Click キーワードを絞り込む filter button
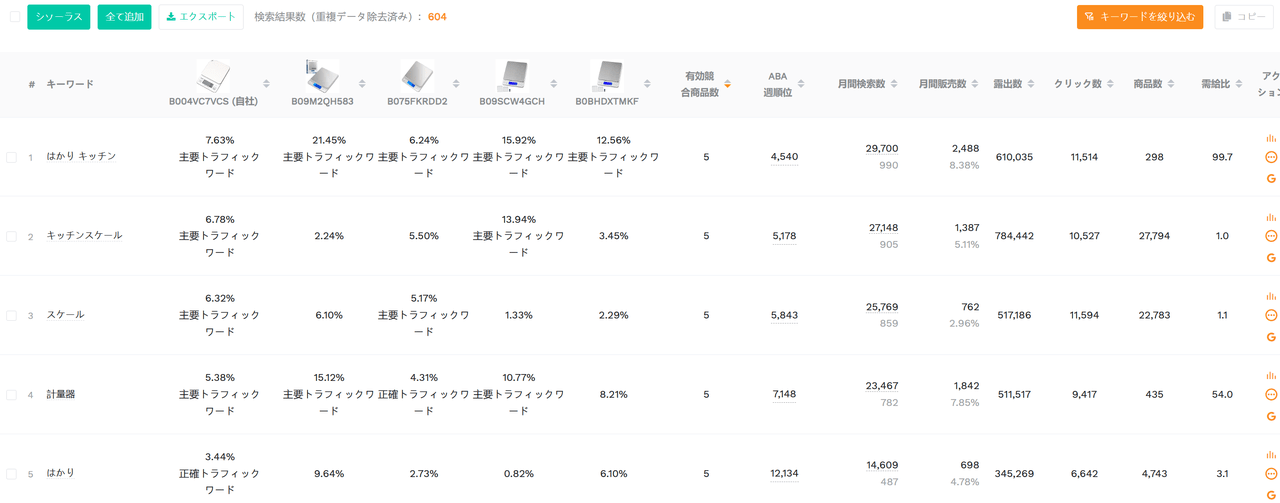Image resolution: width=1280 pixels, height=503 pixels. pyautogui.click(x=1140, y=17)
